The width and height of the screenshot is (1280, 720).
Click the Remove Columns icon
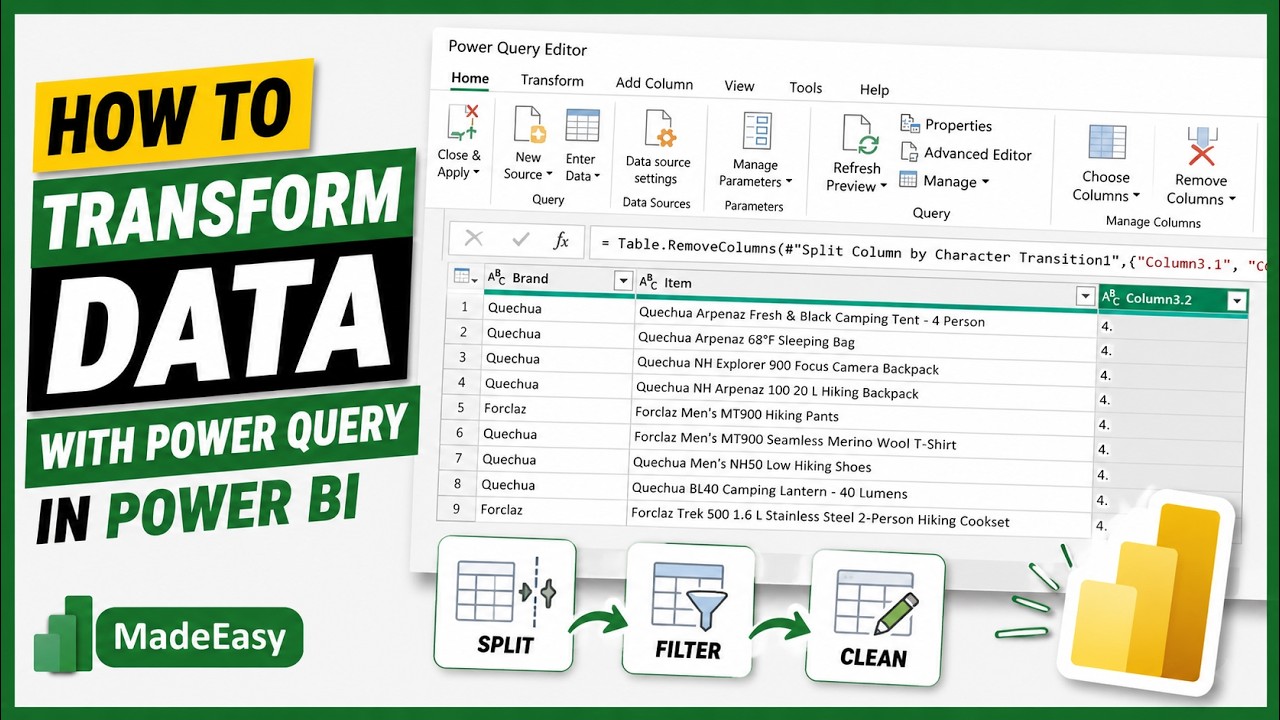pos(1202,147)
